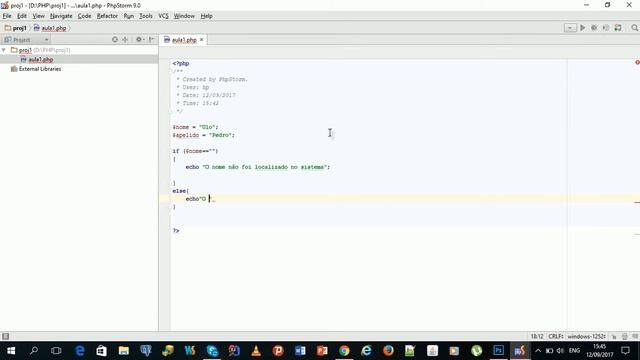Open the Edit menu
Viewport: 640px width, 360px height.
22,16
